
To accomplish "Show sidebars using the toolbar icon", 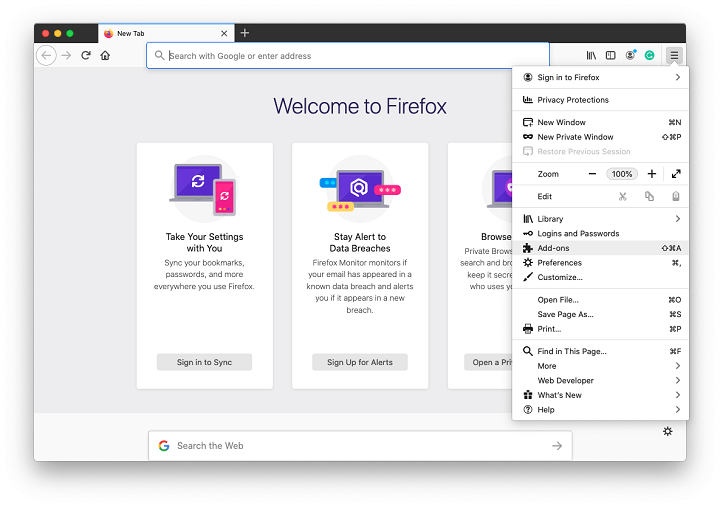I will pos(611,56).
